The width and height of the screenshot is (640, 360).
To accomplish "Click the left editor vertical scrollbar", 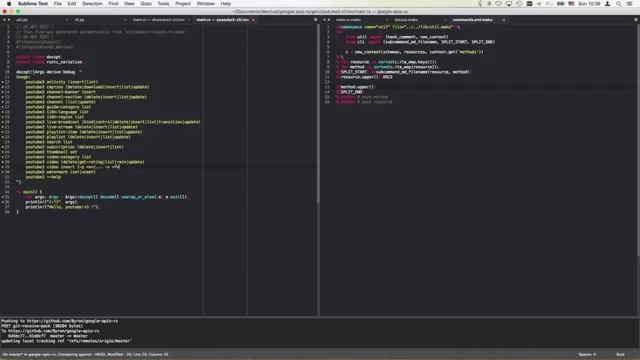I will click(x=318, y=114).
